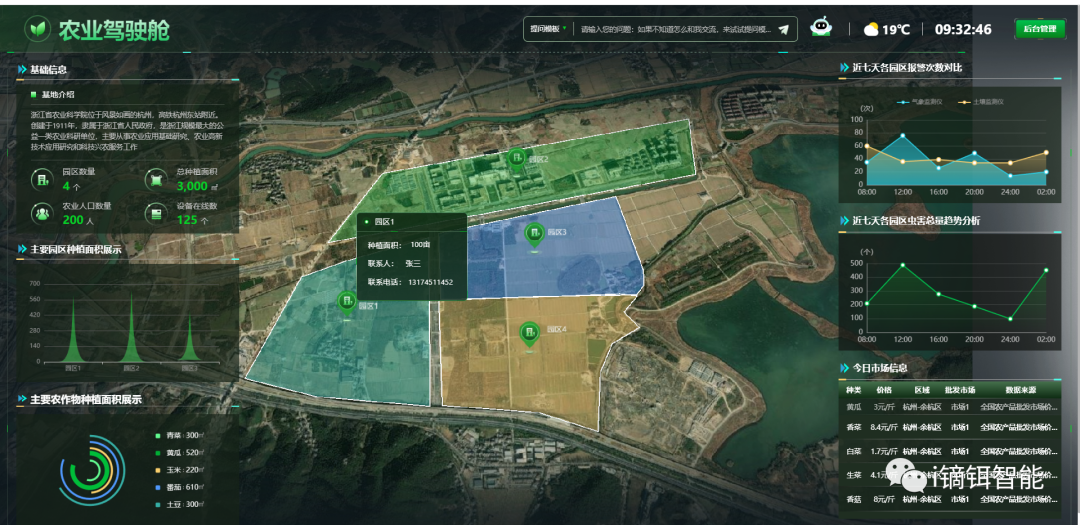Viewport: 1080px width, 525px height.
Task: Click the green leaf logo icon
Action: [x=39, y=29]
